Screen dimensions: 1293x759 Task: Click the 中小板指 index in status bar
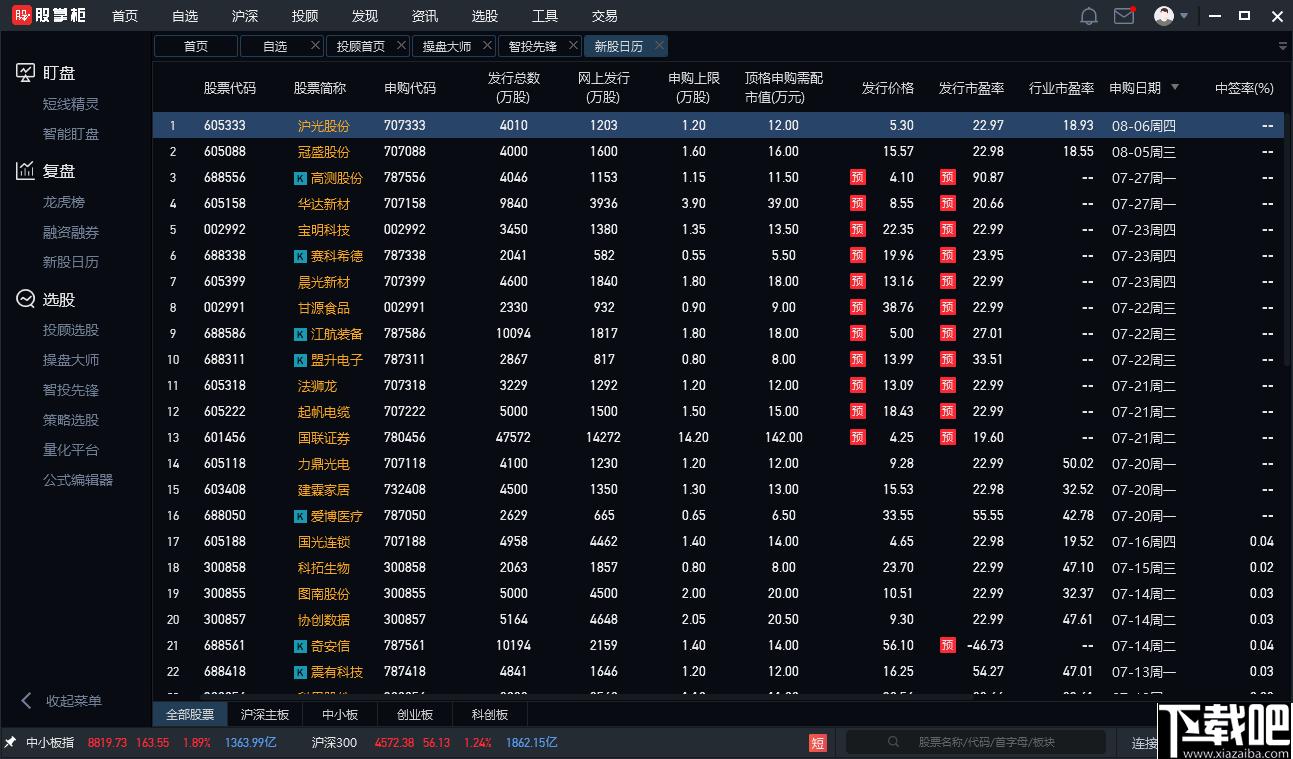pos(50,743)
